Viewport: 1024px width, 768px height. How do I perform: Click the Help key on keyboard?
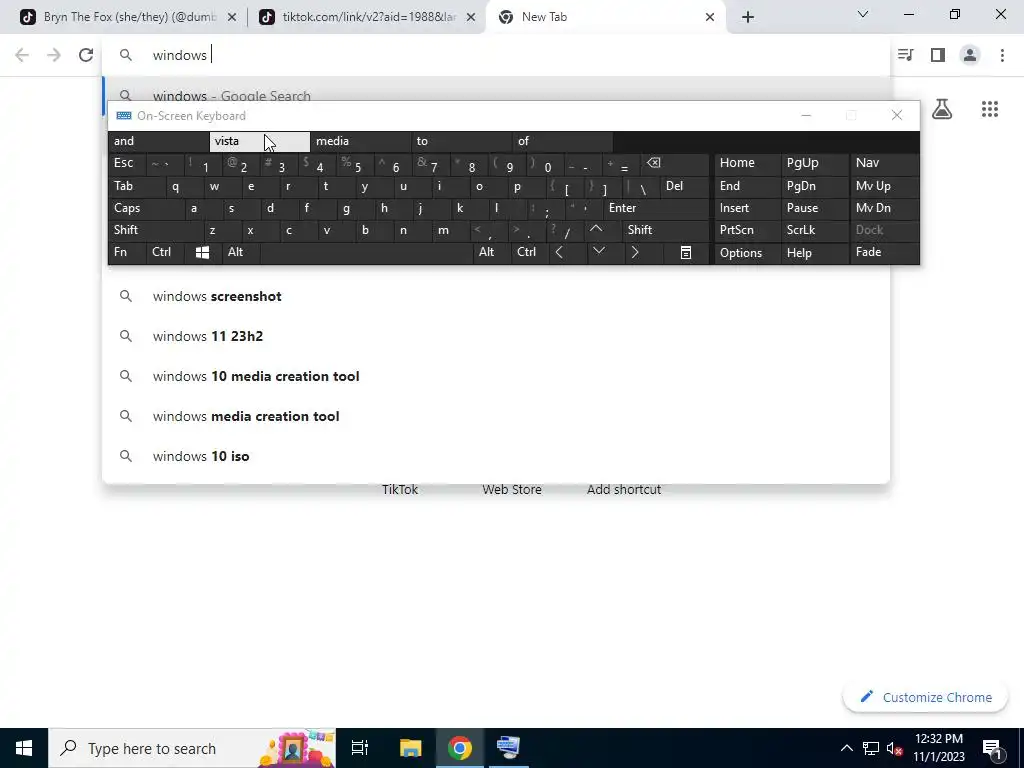click(815, 252)
